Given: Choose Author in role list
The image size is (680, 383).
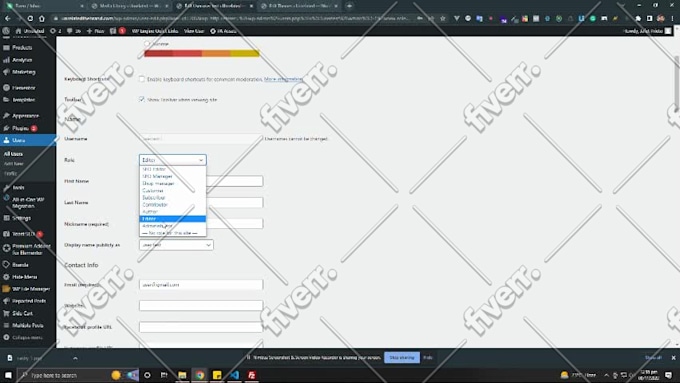Looking at the screenshot, I should coord(173,212).
